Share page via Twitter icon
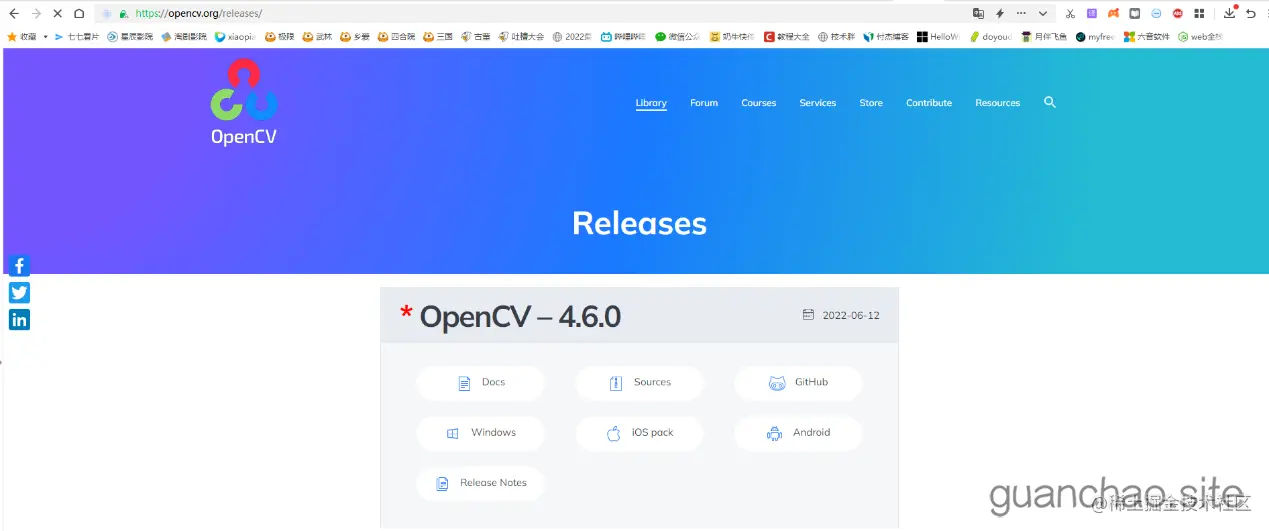 19,292
